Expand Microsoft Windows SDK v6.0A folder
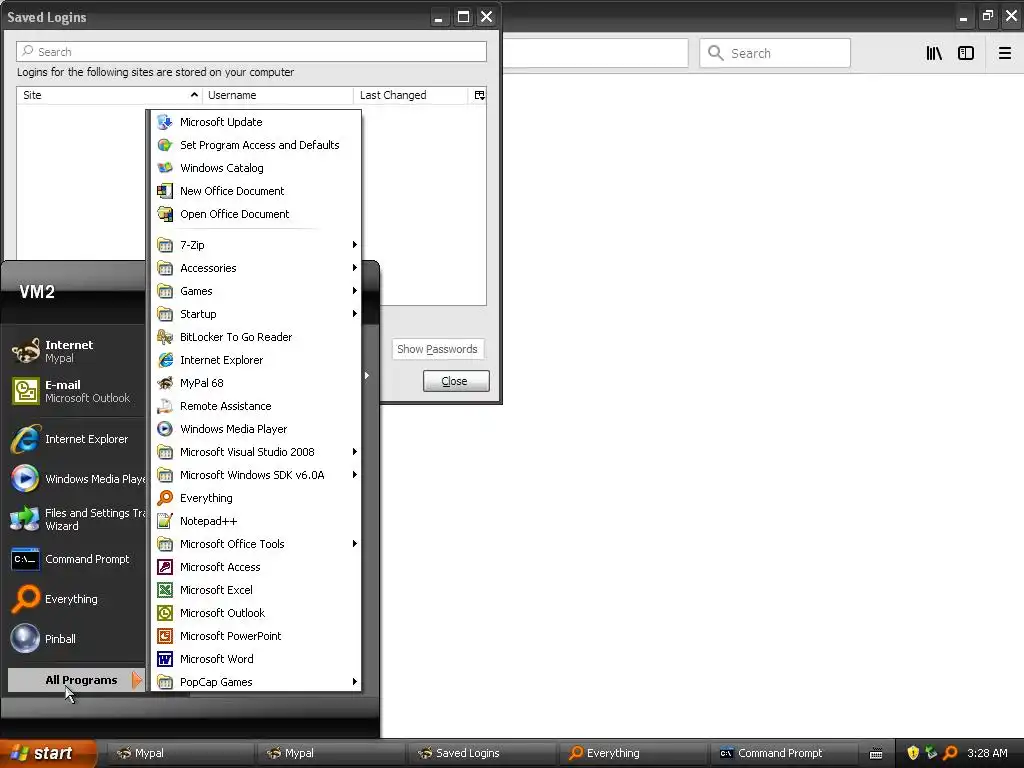Viewport: 1024px width, 768px height. tap(256, 475)
